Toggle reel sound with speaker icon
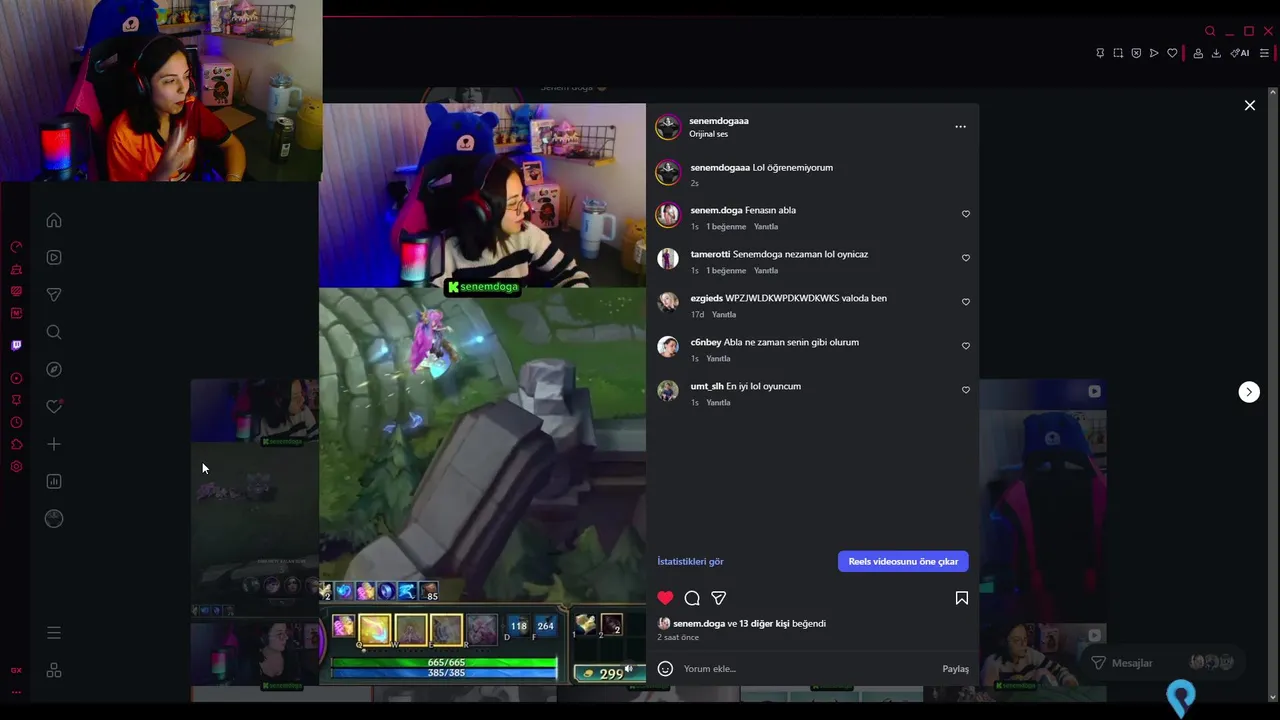The image size is (1280, 720). pos(628,669)
